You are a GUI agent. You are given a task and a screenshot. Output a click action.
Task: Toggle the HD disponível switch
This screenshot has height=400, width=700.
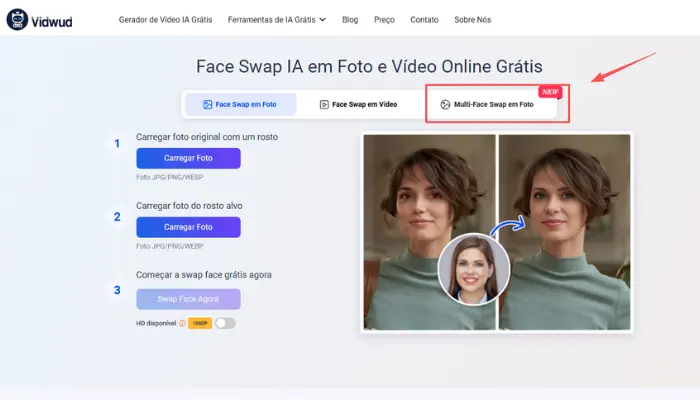point(225,323)
